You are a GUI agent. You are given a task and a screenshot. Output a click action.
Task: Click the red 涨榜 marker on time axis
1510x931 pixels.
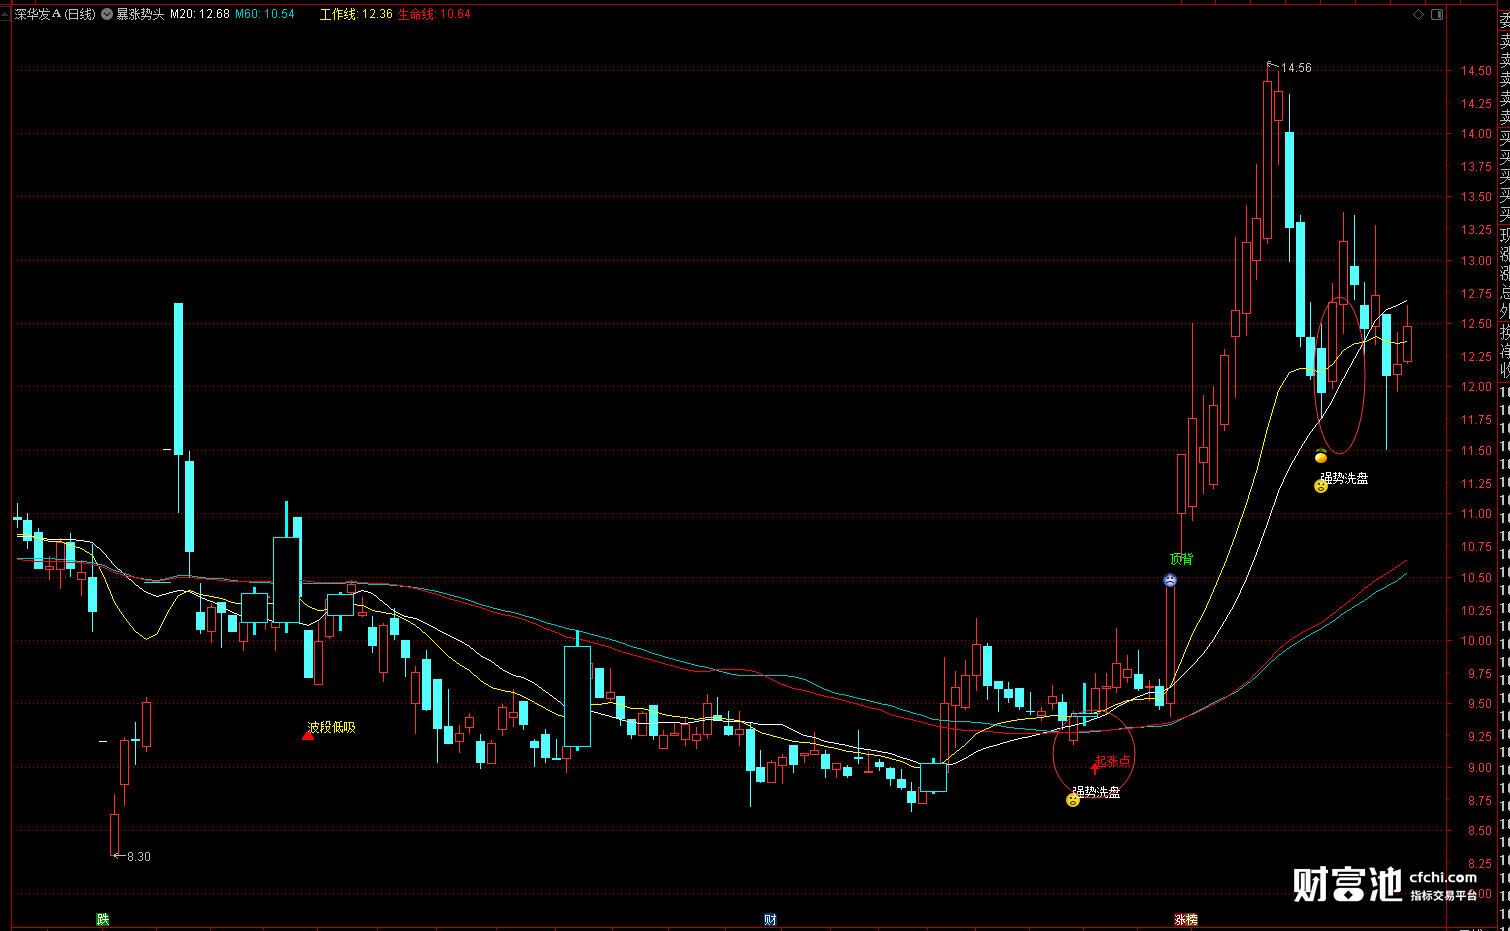(1186, 919)
